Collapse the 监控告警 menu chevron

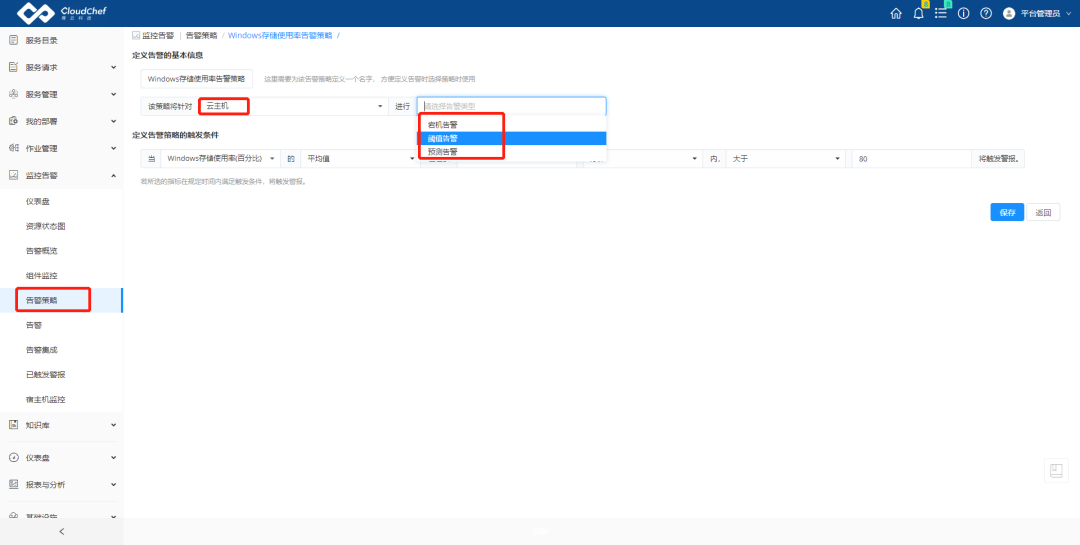pyautogui.click(x=114, y=175)
